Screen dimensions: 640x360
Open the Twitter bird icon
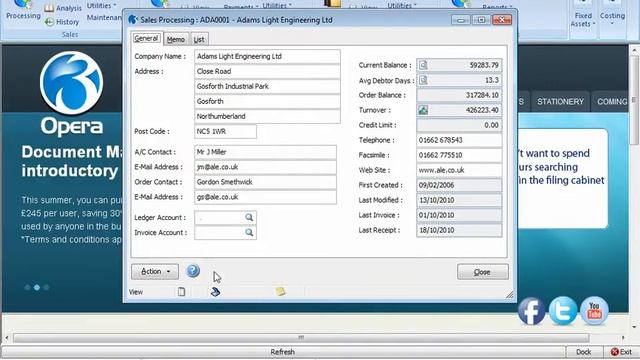563,311
